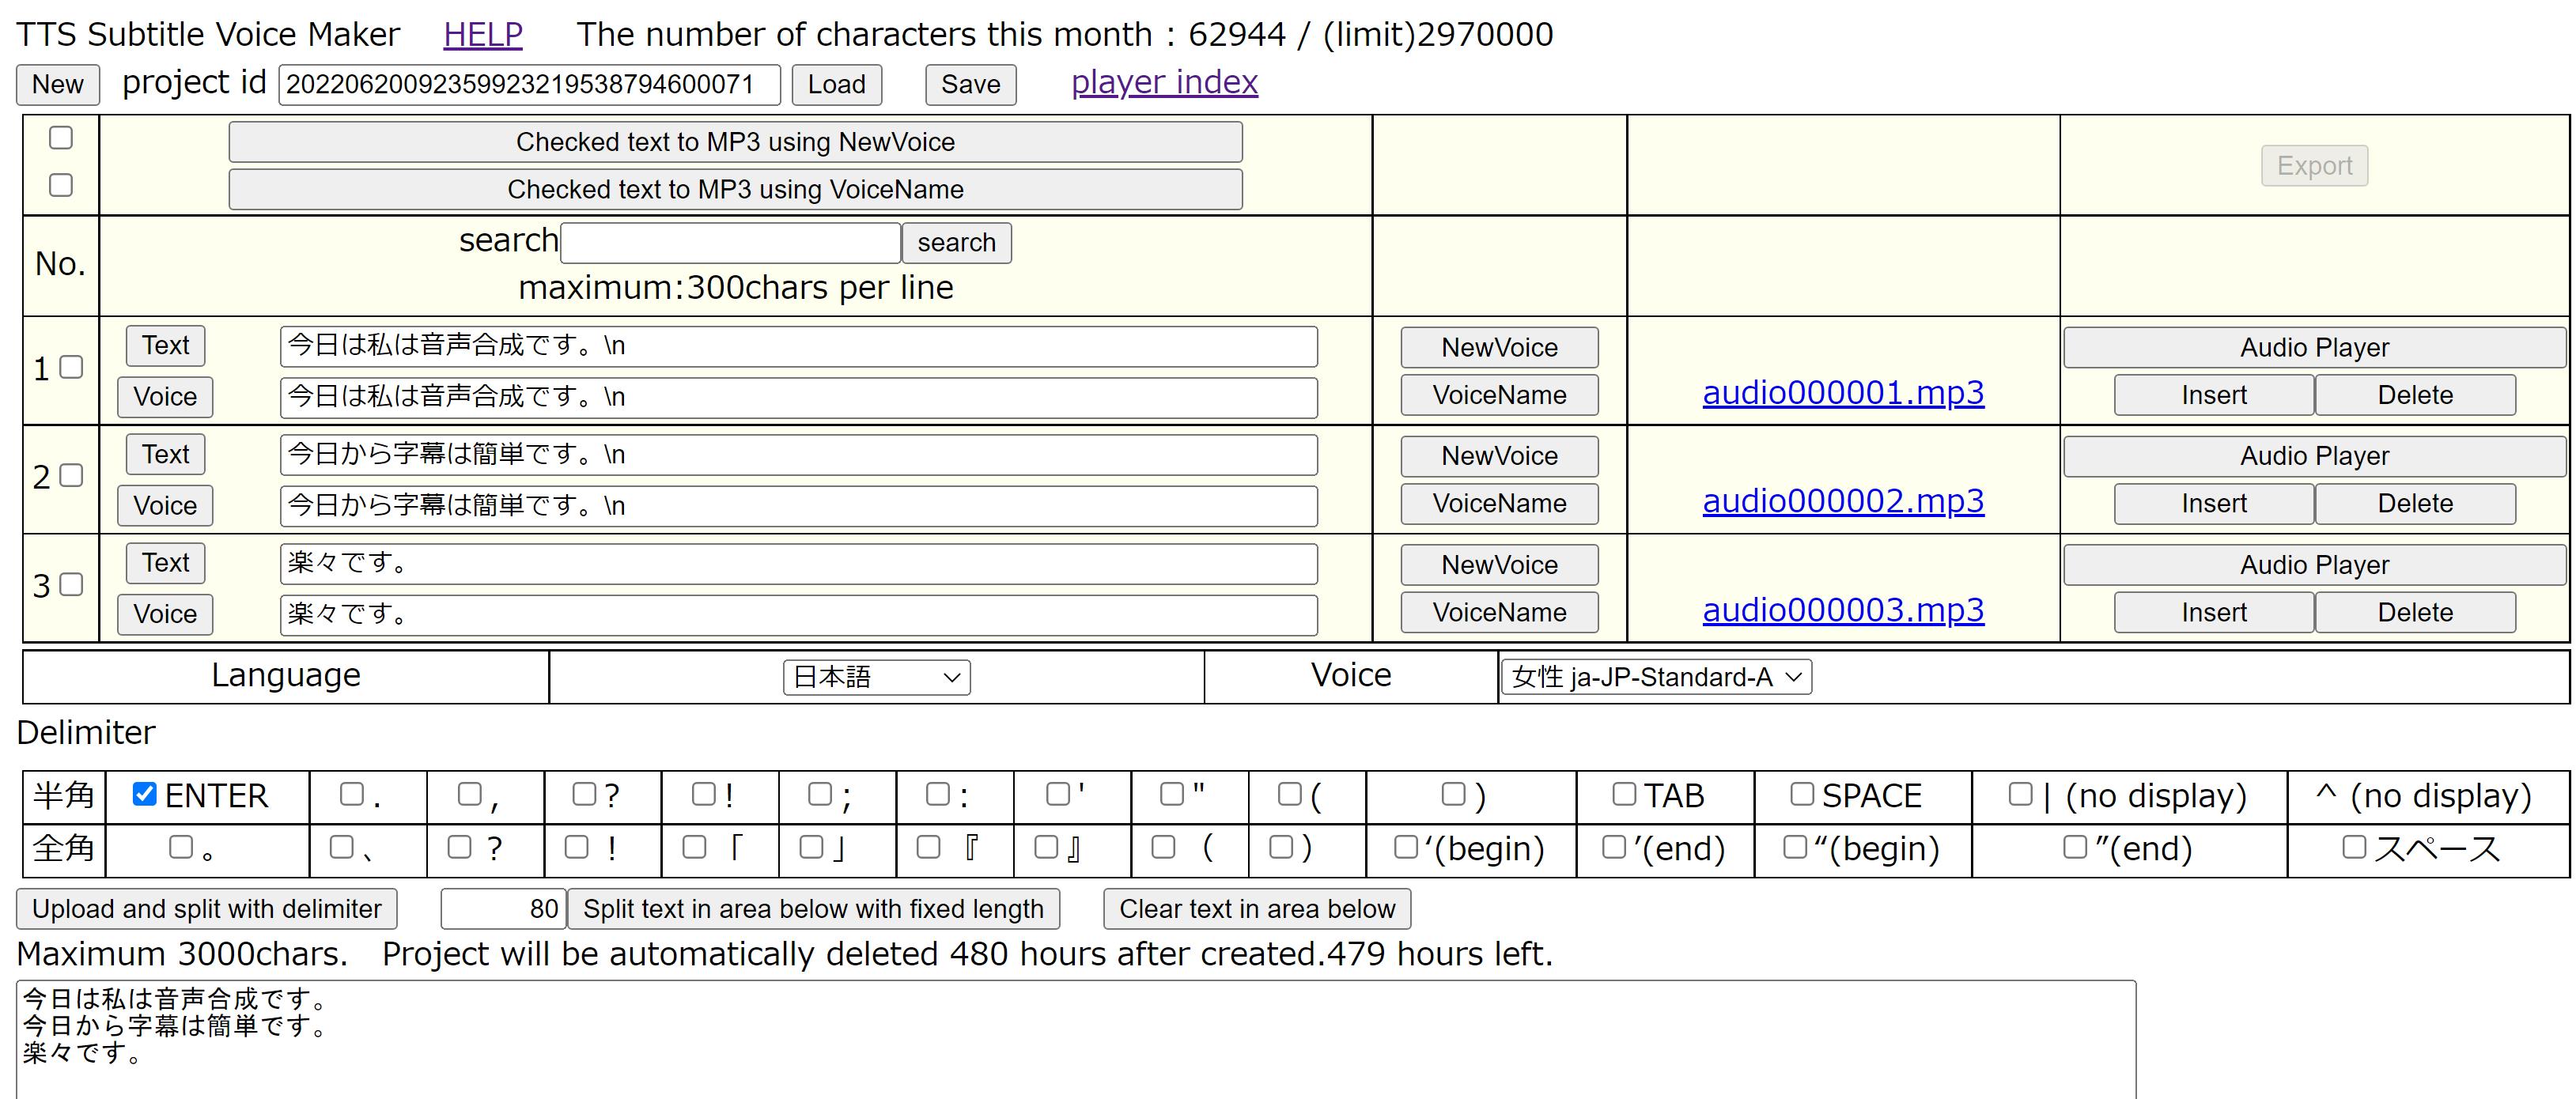
Task: Tick the checkbox for row 2
Action: [71, 475]
